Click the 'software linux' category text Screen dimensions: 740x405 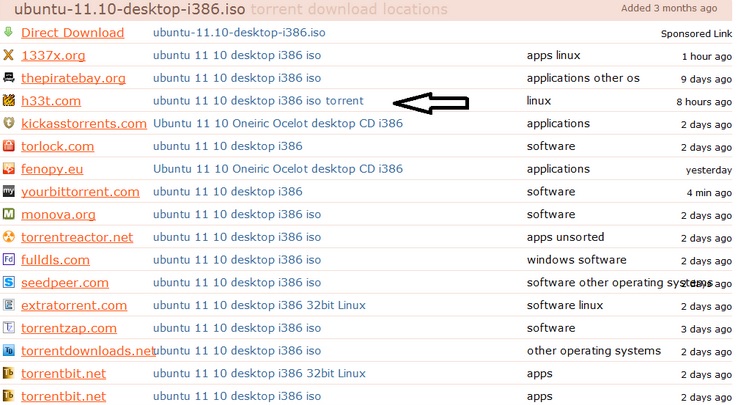pyautogui.click(x=565, y=305)
